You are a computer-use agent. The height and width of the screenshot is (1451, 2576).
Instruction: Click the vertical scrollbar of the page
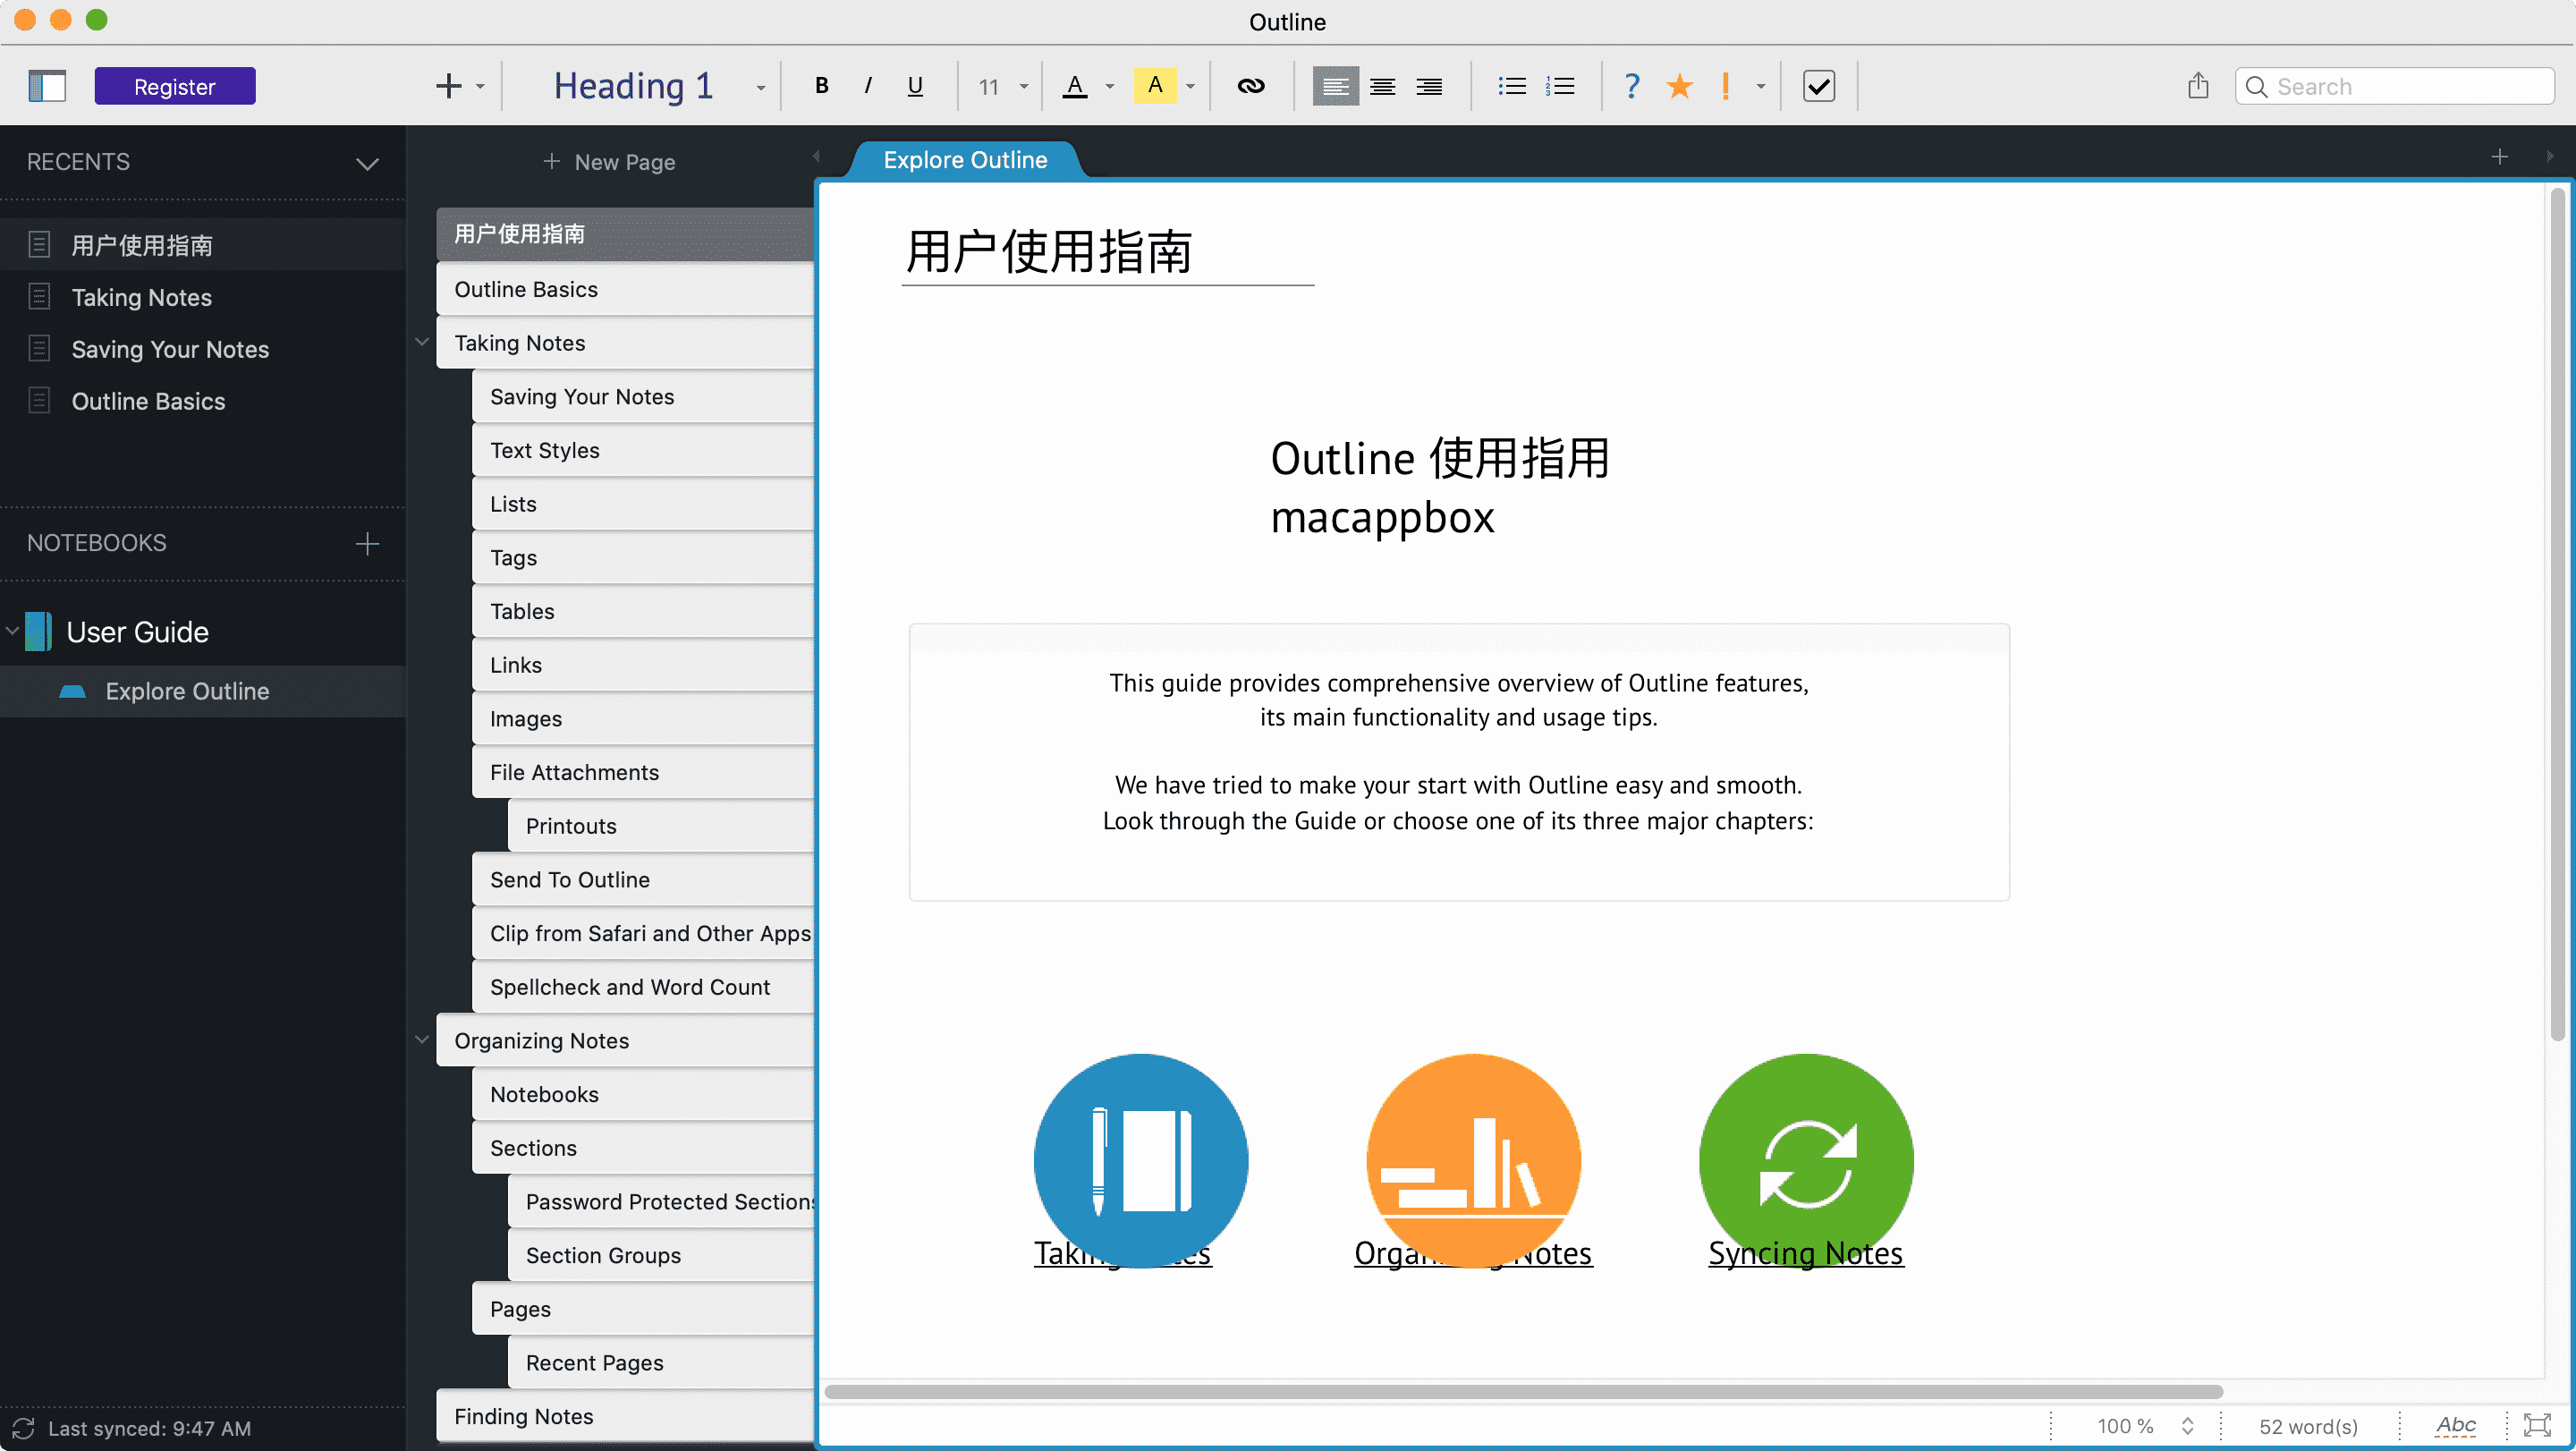click(x=2558, y=615)
